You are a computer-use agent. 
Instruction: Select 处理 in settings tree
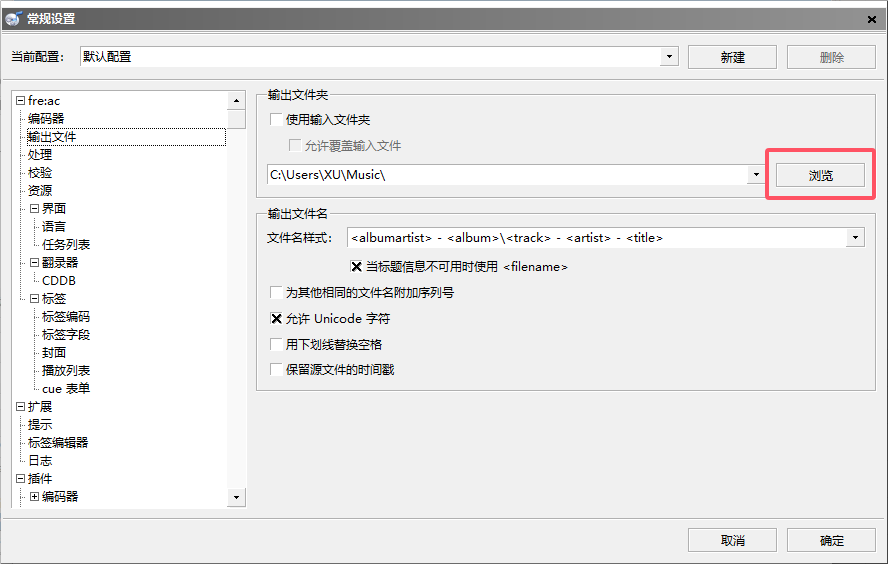(x=40, y=155)
